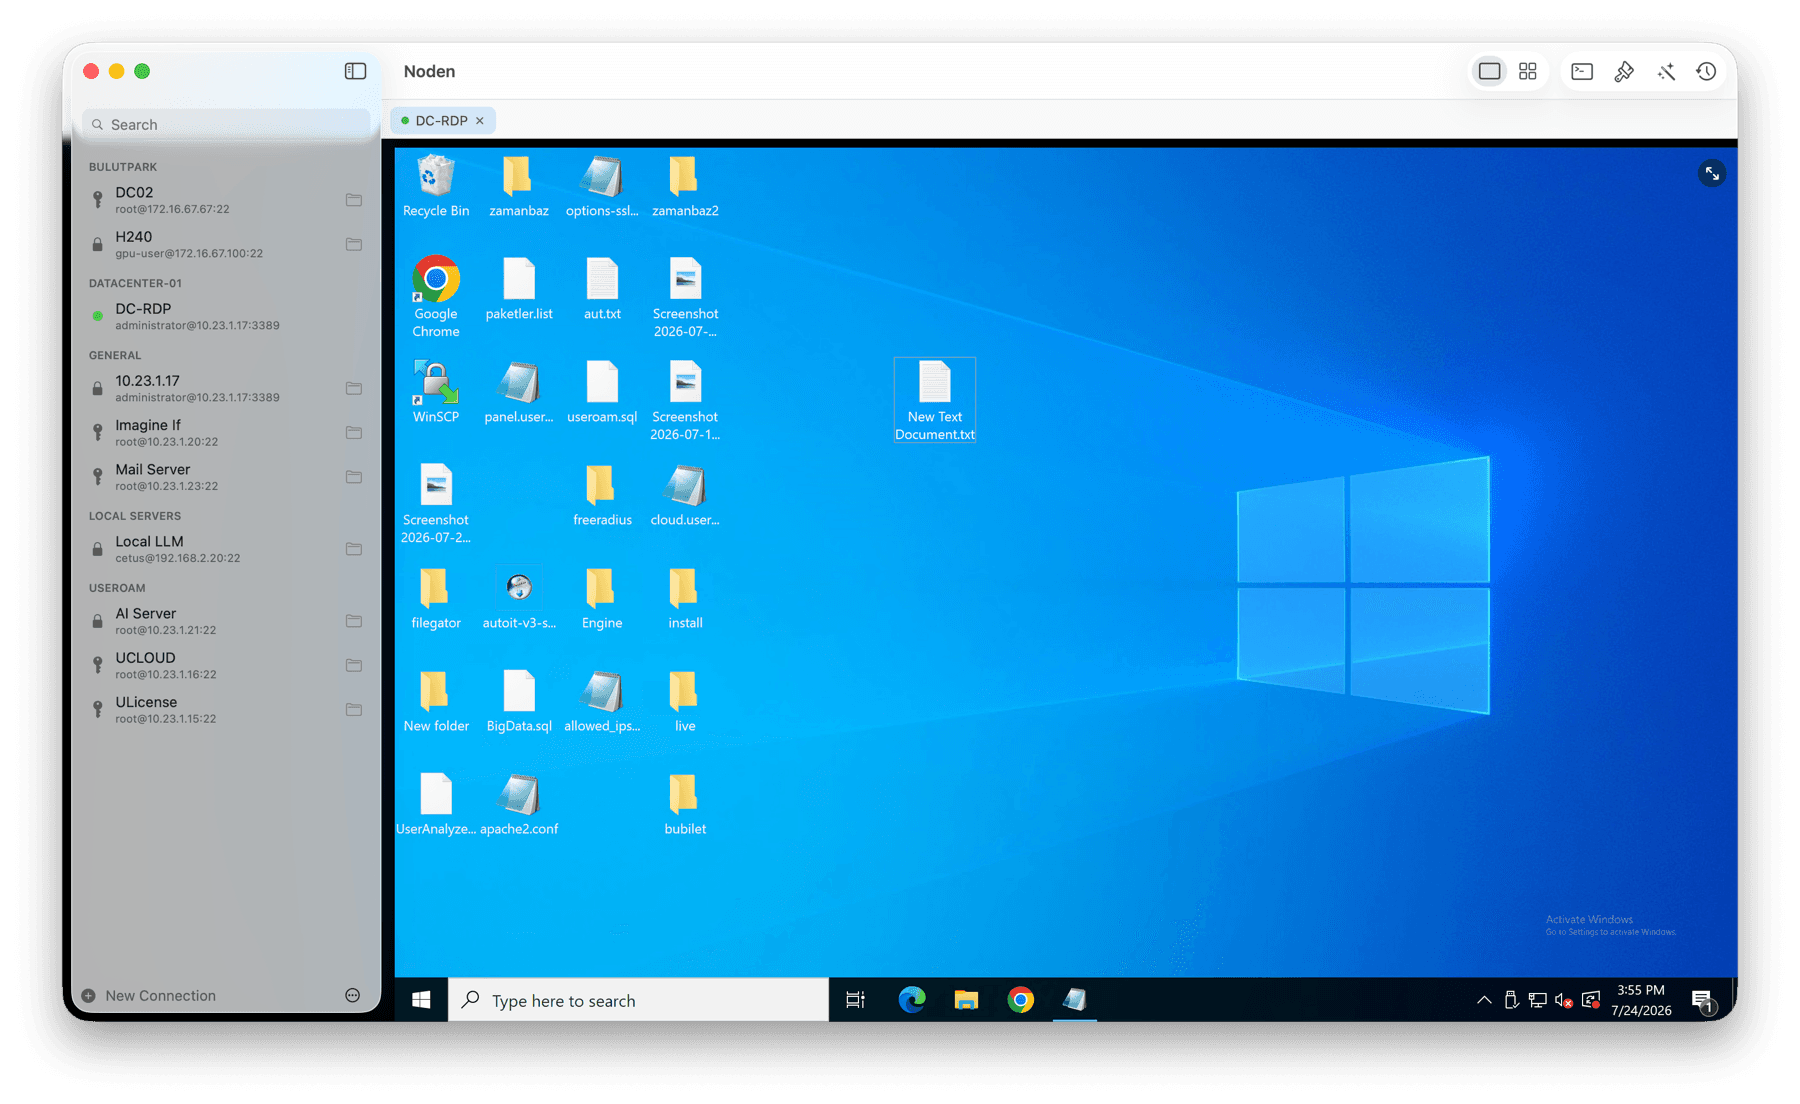Click the pin icon in Noden toolbar
This screenshot has height=1104, width=1800.
click(1624, 71)
